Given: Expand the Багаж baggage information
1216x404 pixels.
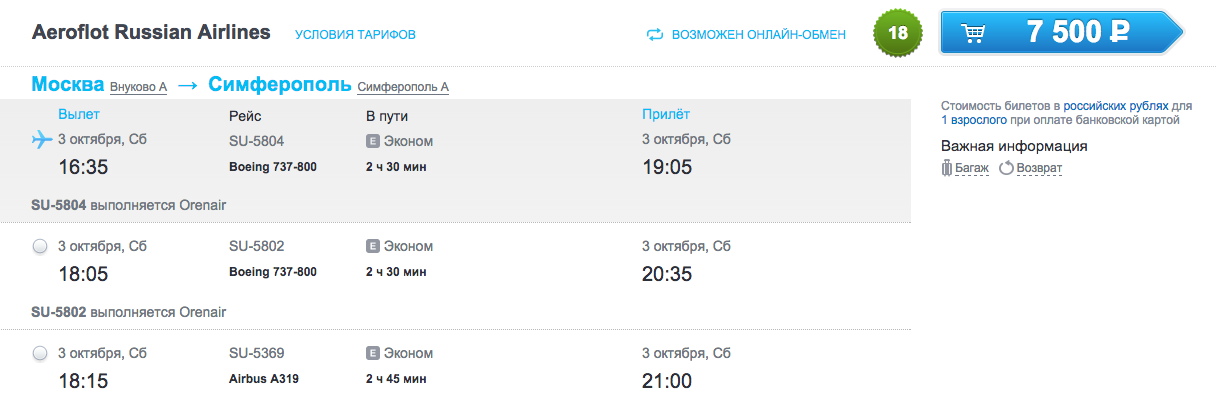Looking at the screenshot, I should tap(971, 168).
